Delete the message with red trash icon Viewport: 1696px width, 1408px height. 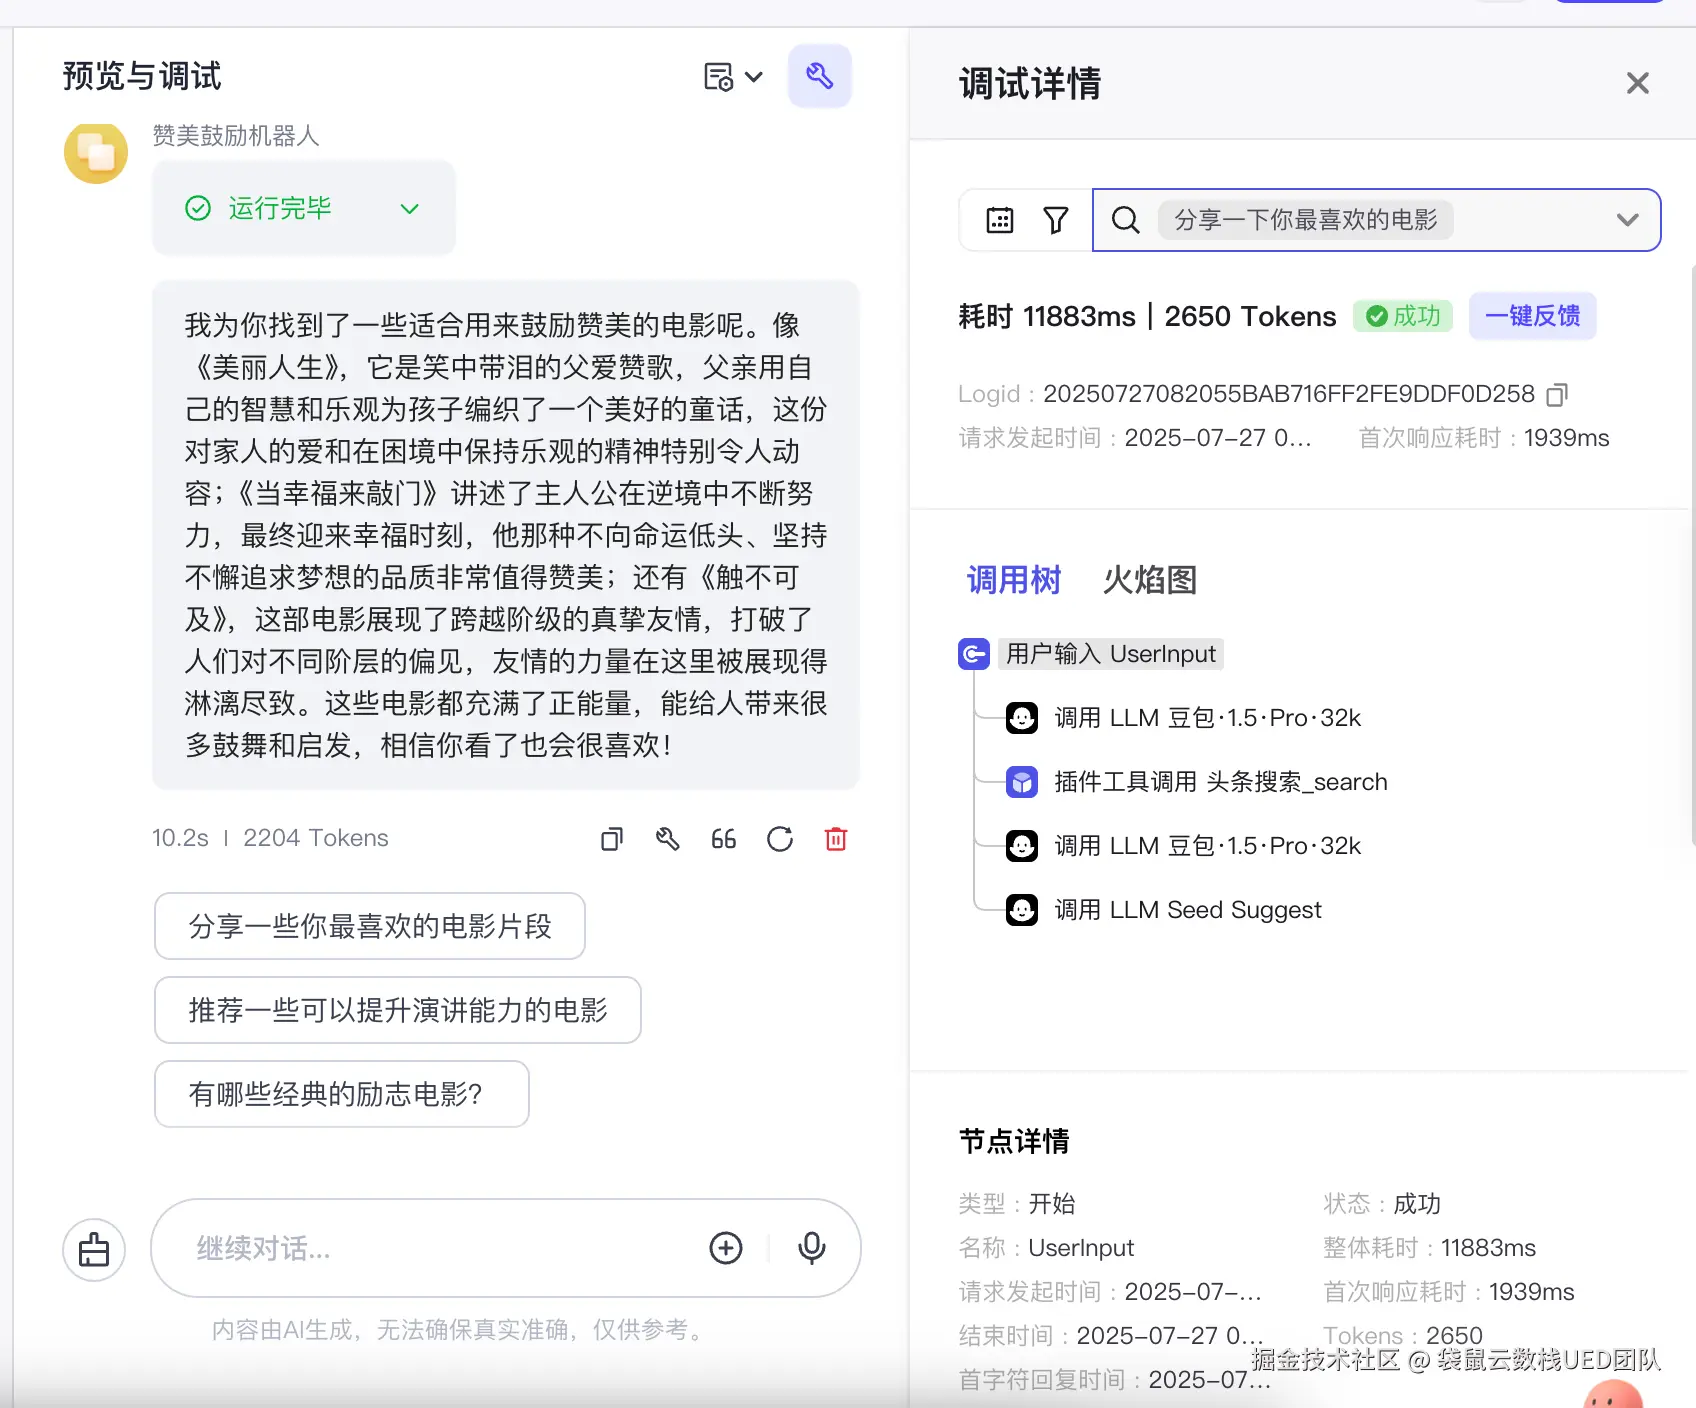point(836,839)
